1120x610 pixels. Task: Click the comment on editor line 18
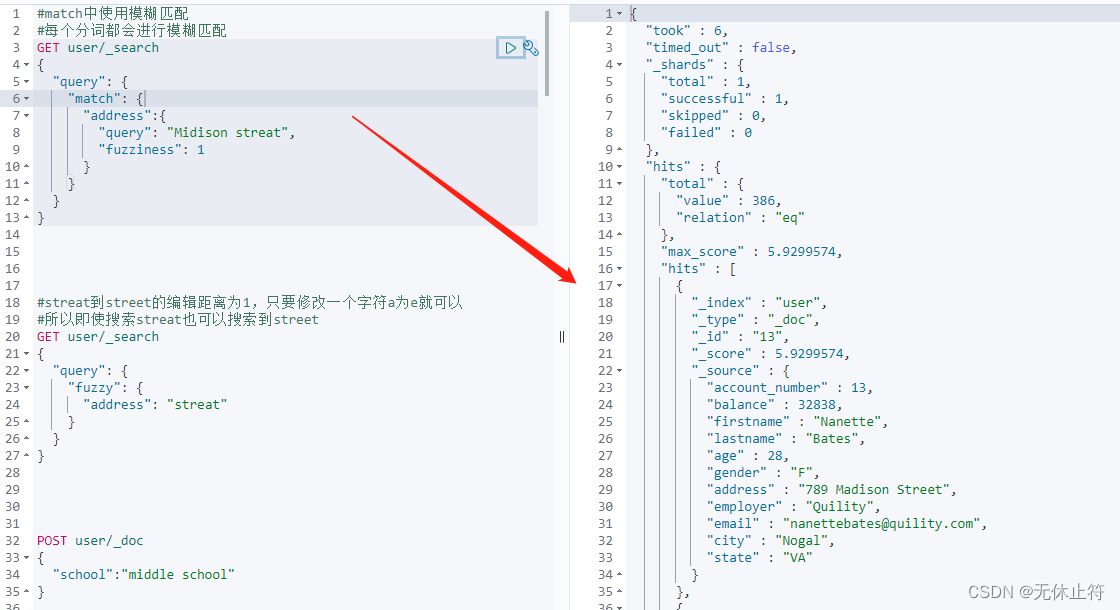tap(250, 302)
